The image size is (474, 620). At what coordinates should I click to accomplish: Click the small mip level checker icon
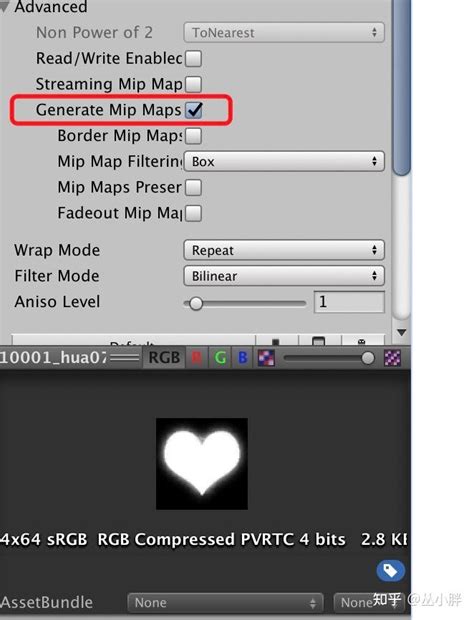click(x=266, y=358)
